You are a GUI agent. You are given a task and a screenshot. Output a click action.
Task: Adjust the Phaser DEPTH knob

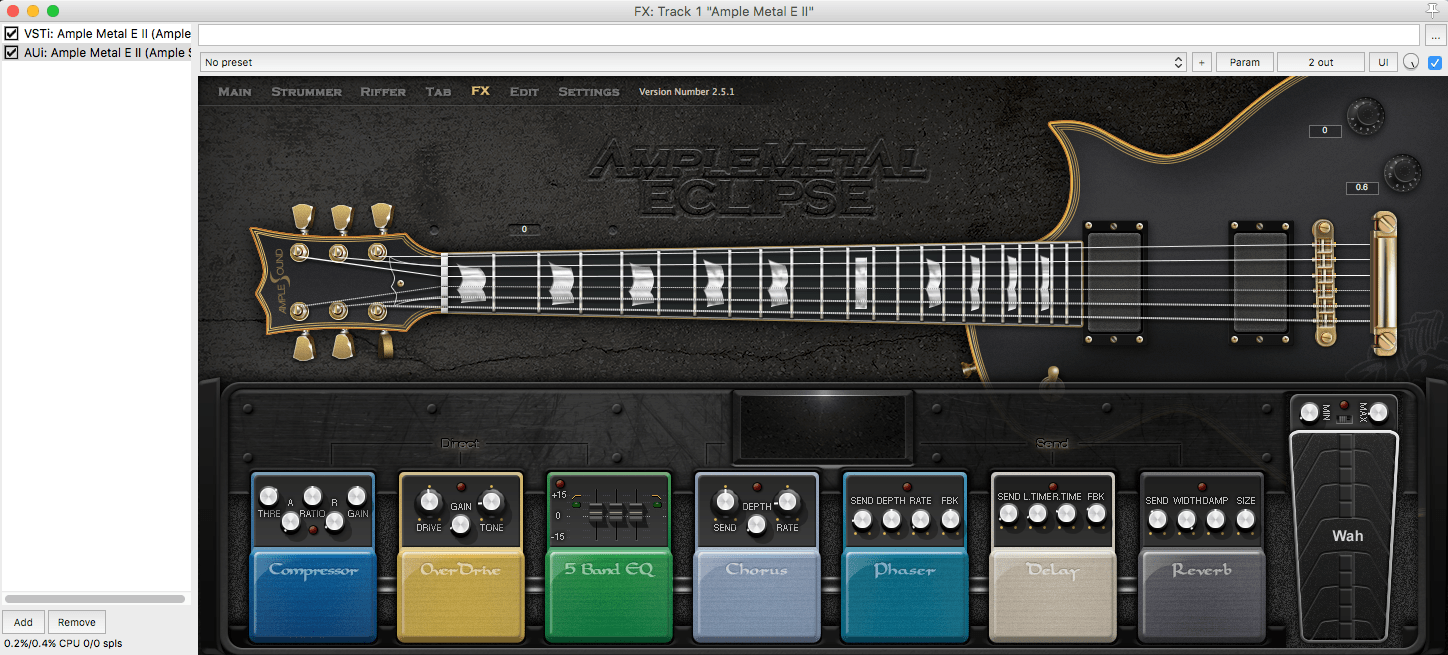click(891, 519)
